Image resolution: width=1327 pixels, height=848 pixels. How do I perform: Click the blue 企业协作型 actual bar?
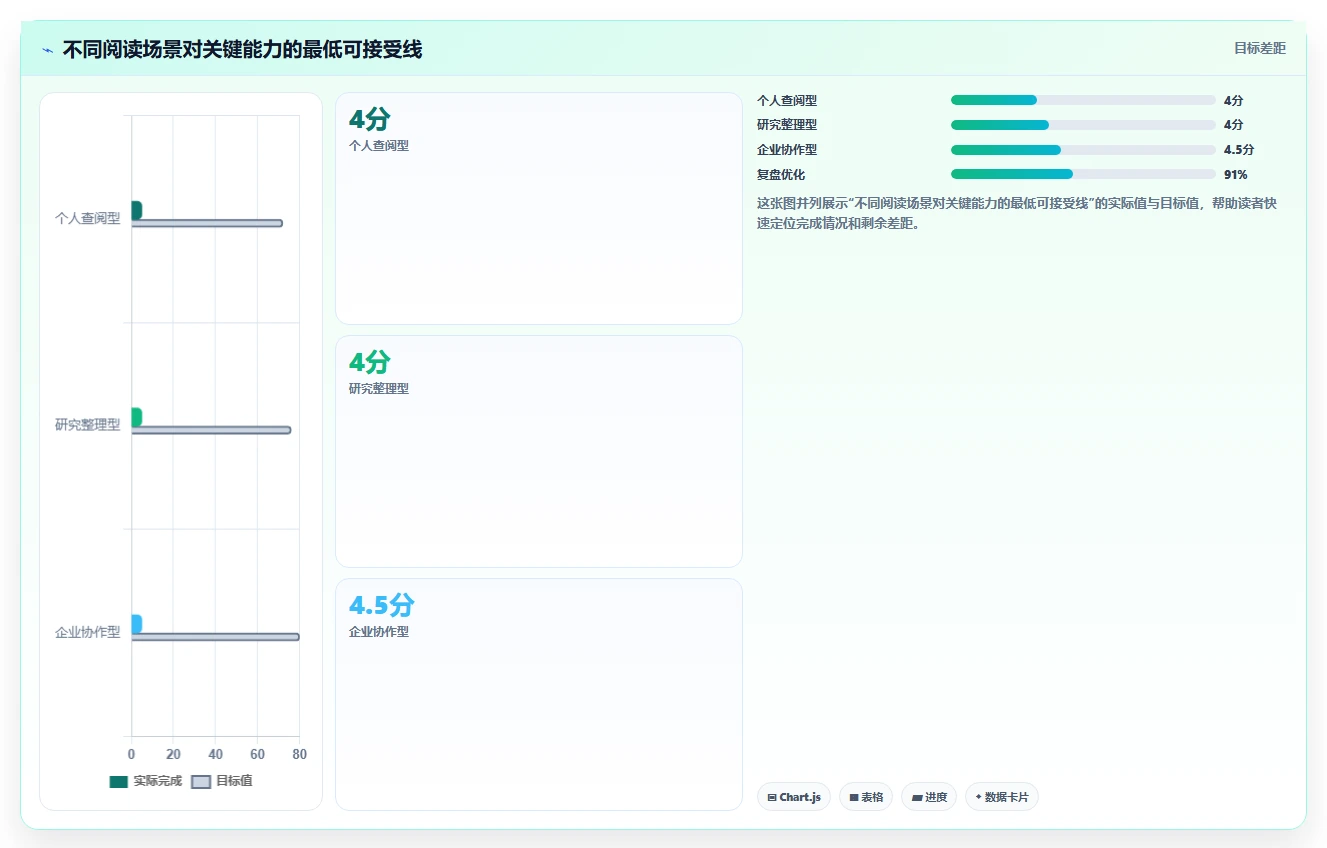(x=137, y=624)
